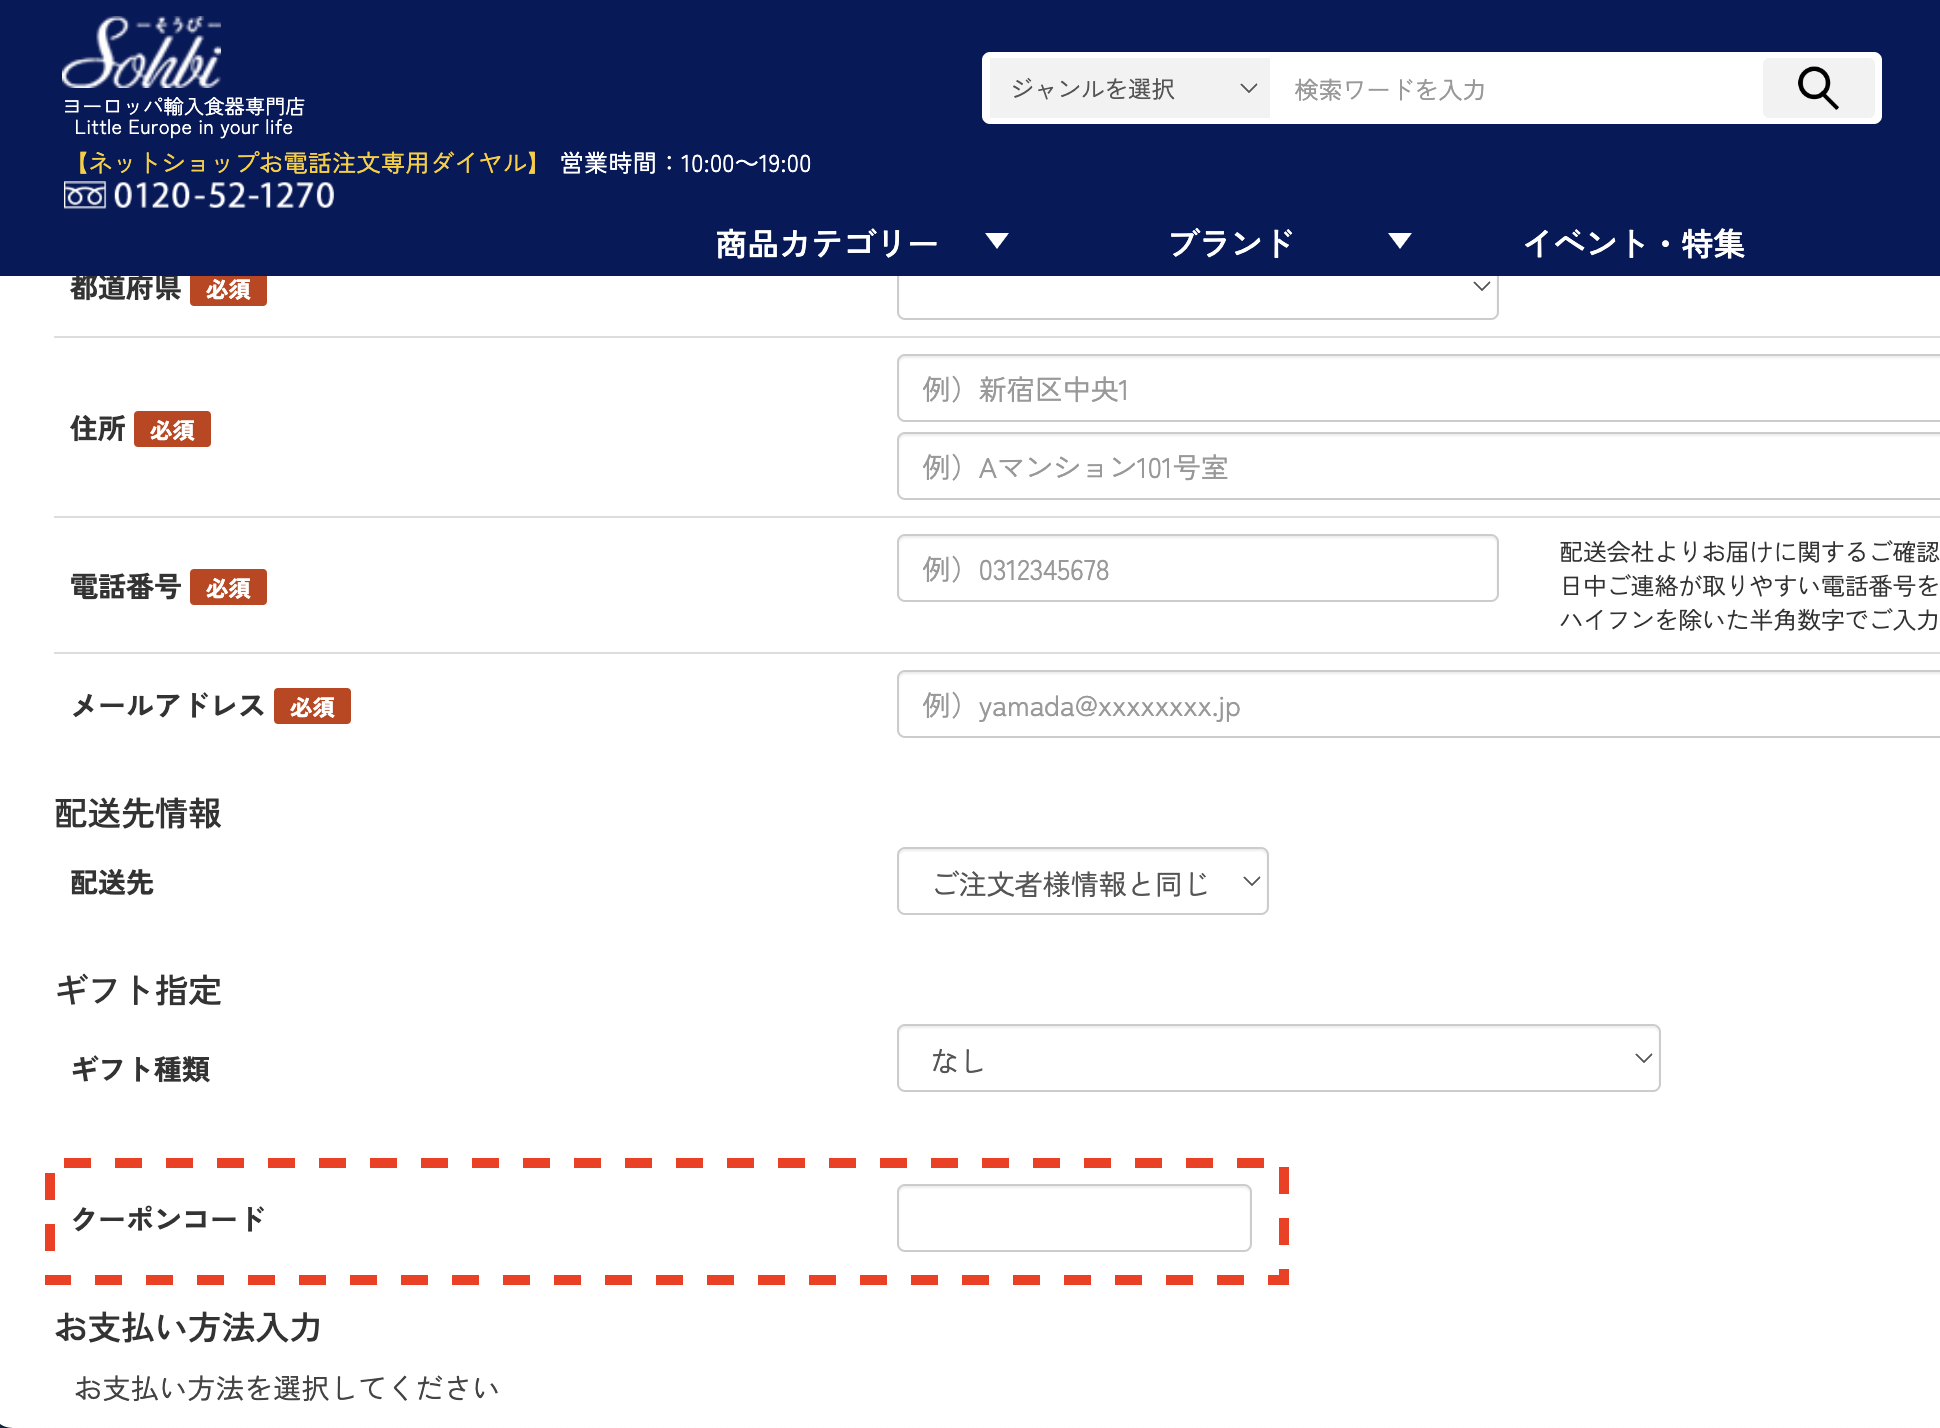Image resolution: width=1940 pixels, height=1428 pixels.
Task: Open the ジャンルを選択 genre dropdown
Action: pyautogui.click(x=1130, y=89)
